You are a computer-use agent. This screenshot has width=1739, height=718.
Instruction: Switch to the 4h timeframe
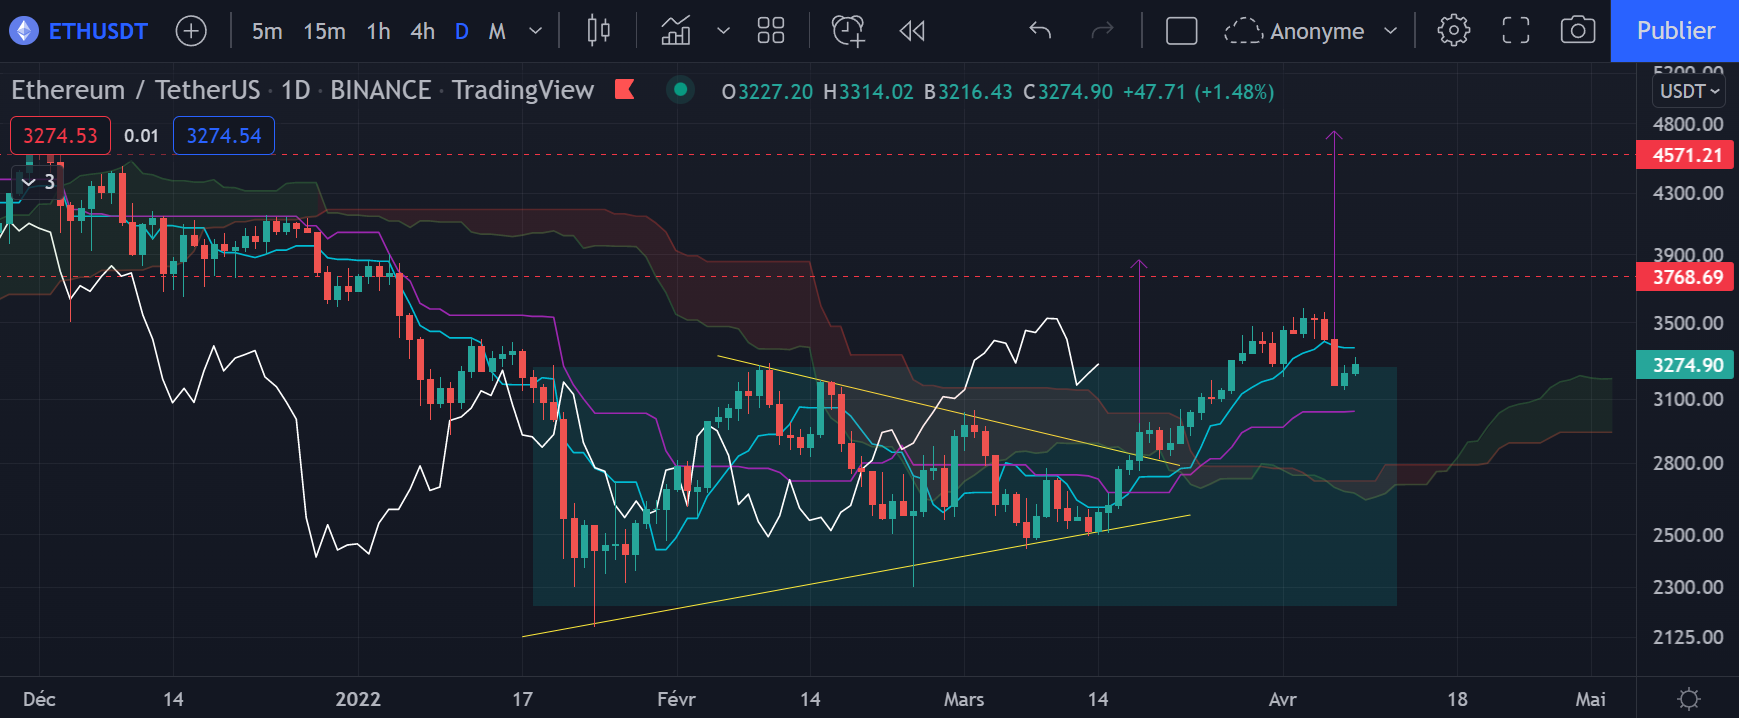pyautogui.click(x=422, y=31)
